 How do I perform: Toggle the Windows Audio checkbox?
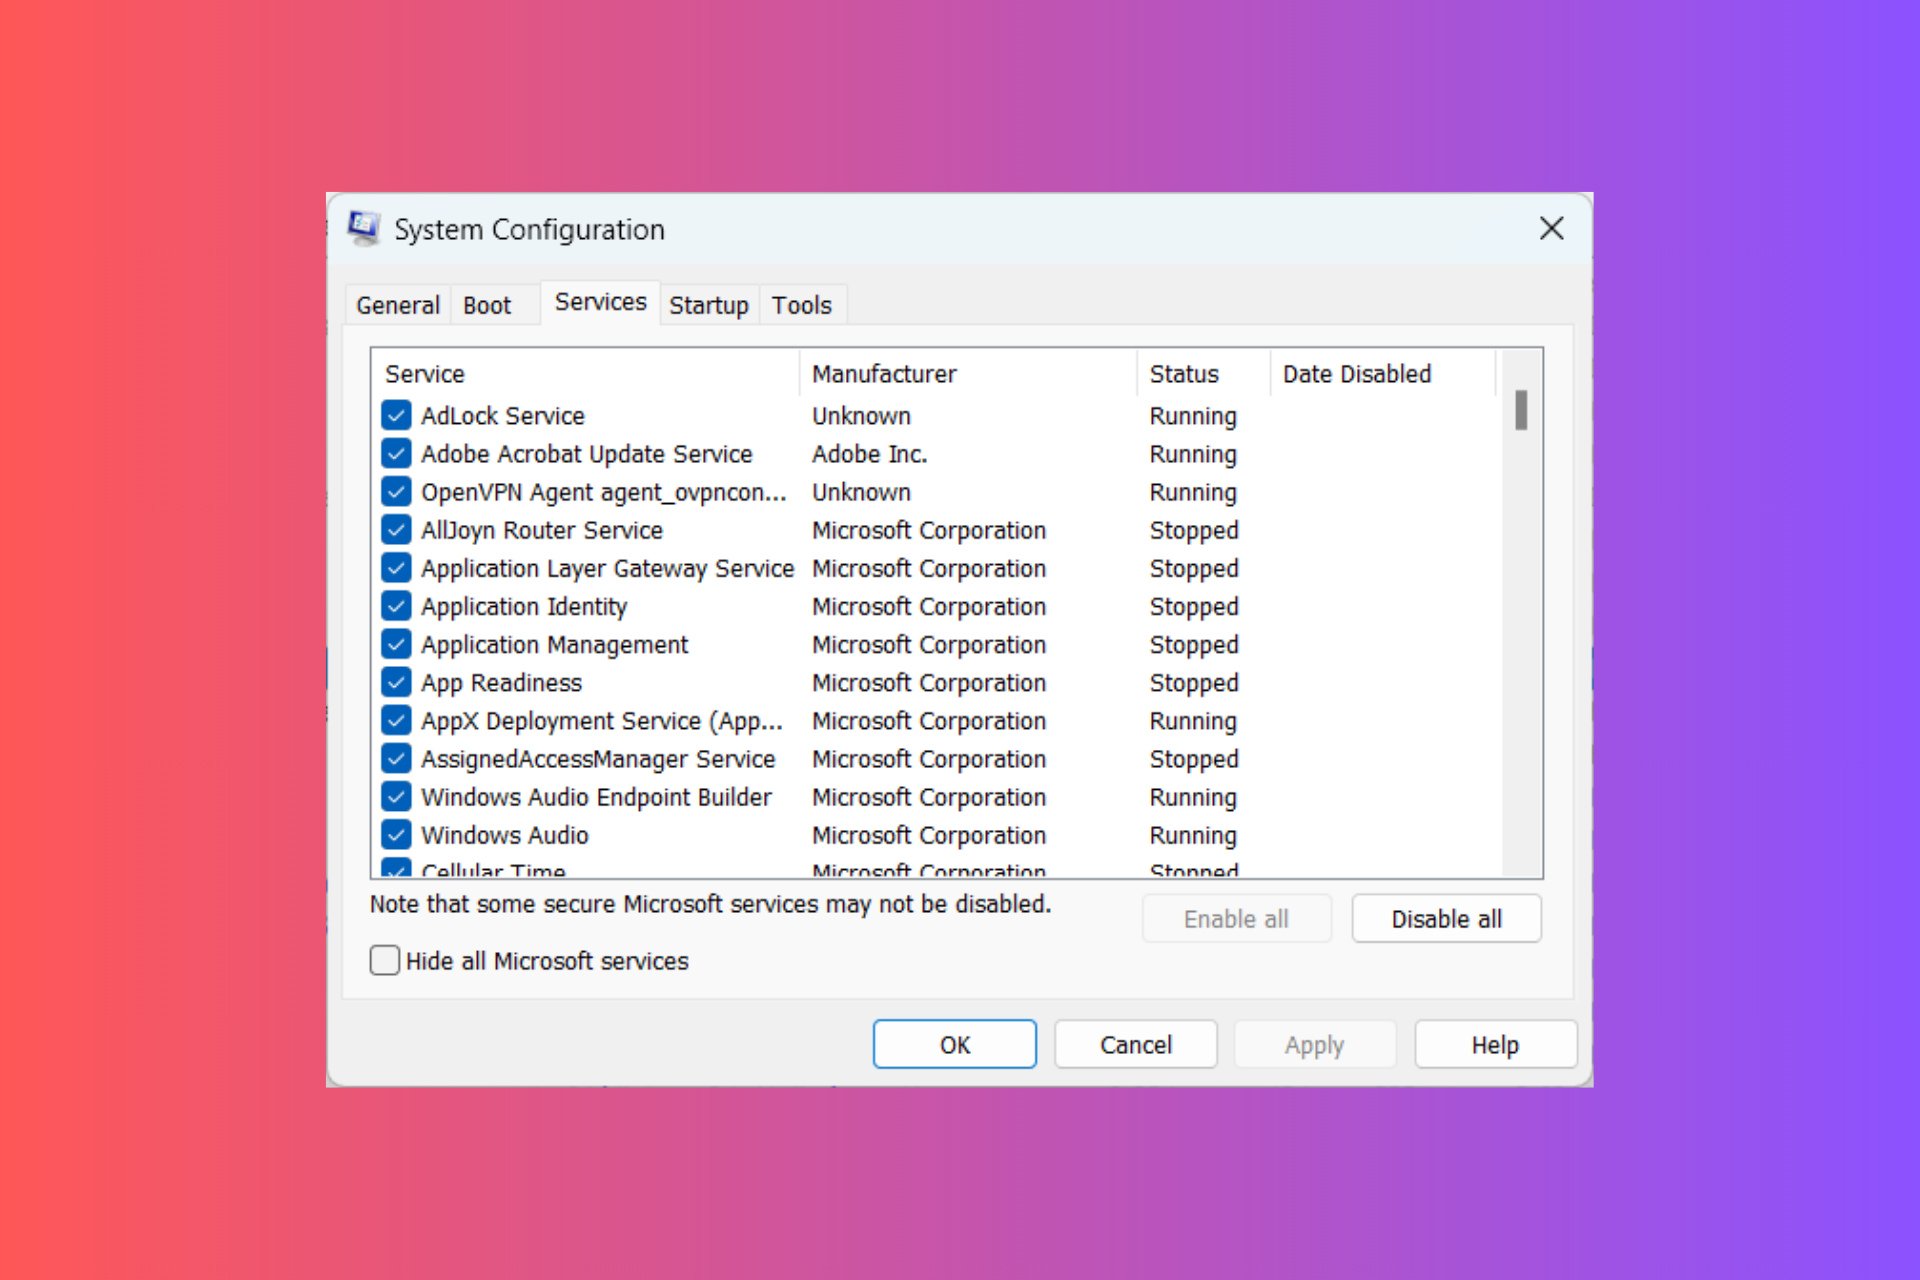coord(396,834)
